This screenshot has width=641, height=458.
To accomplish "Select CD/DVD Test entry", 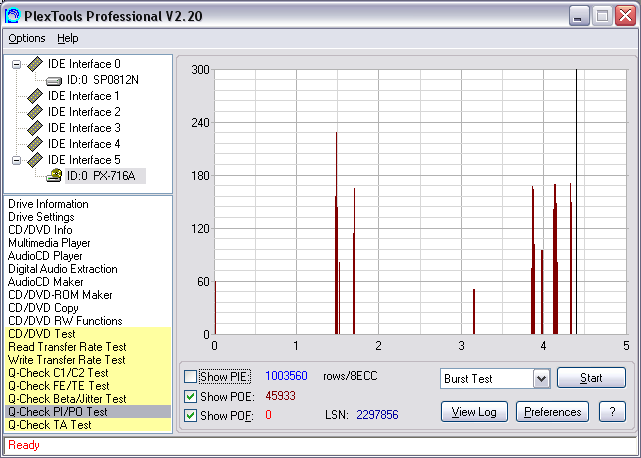I will click(x=88, y=334).
